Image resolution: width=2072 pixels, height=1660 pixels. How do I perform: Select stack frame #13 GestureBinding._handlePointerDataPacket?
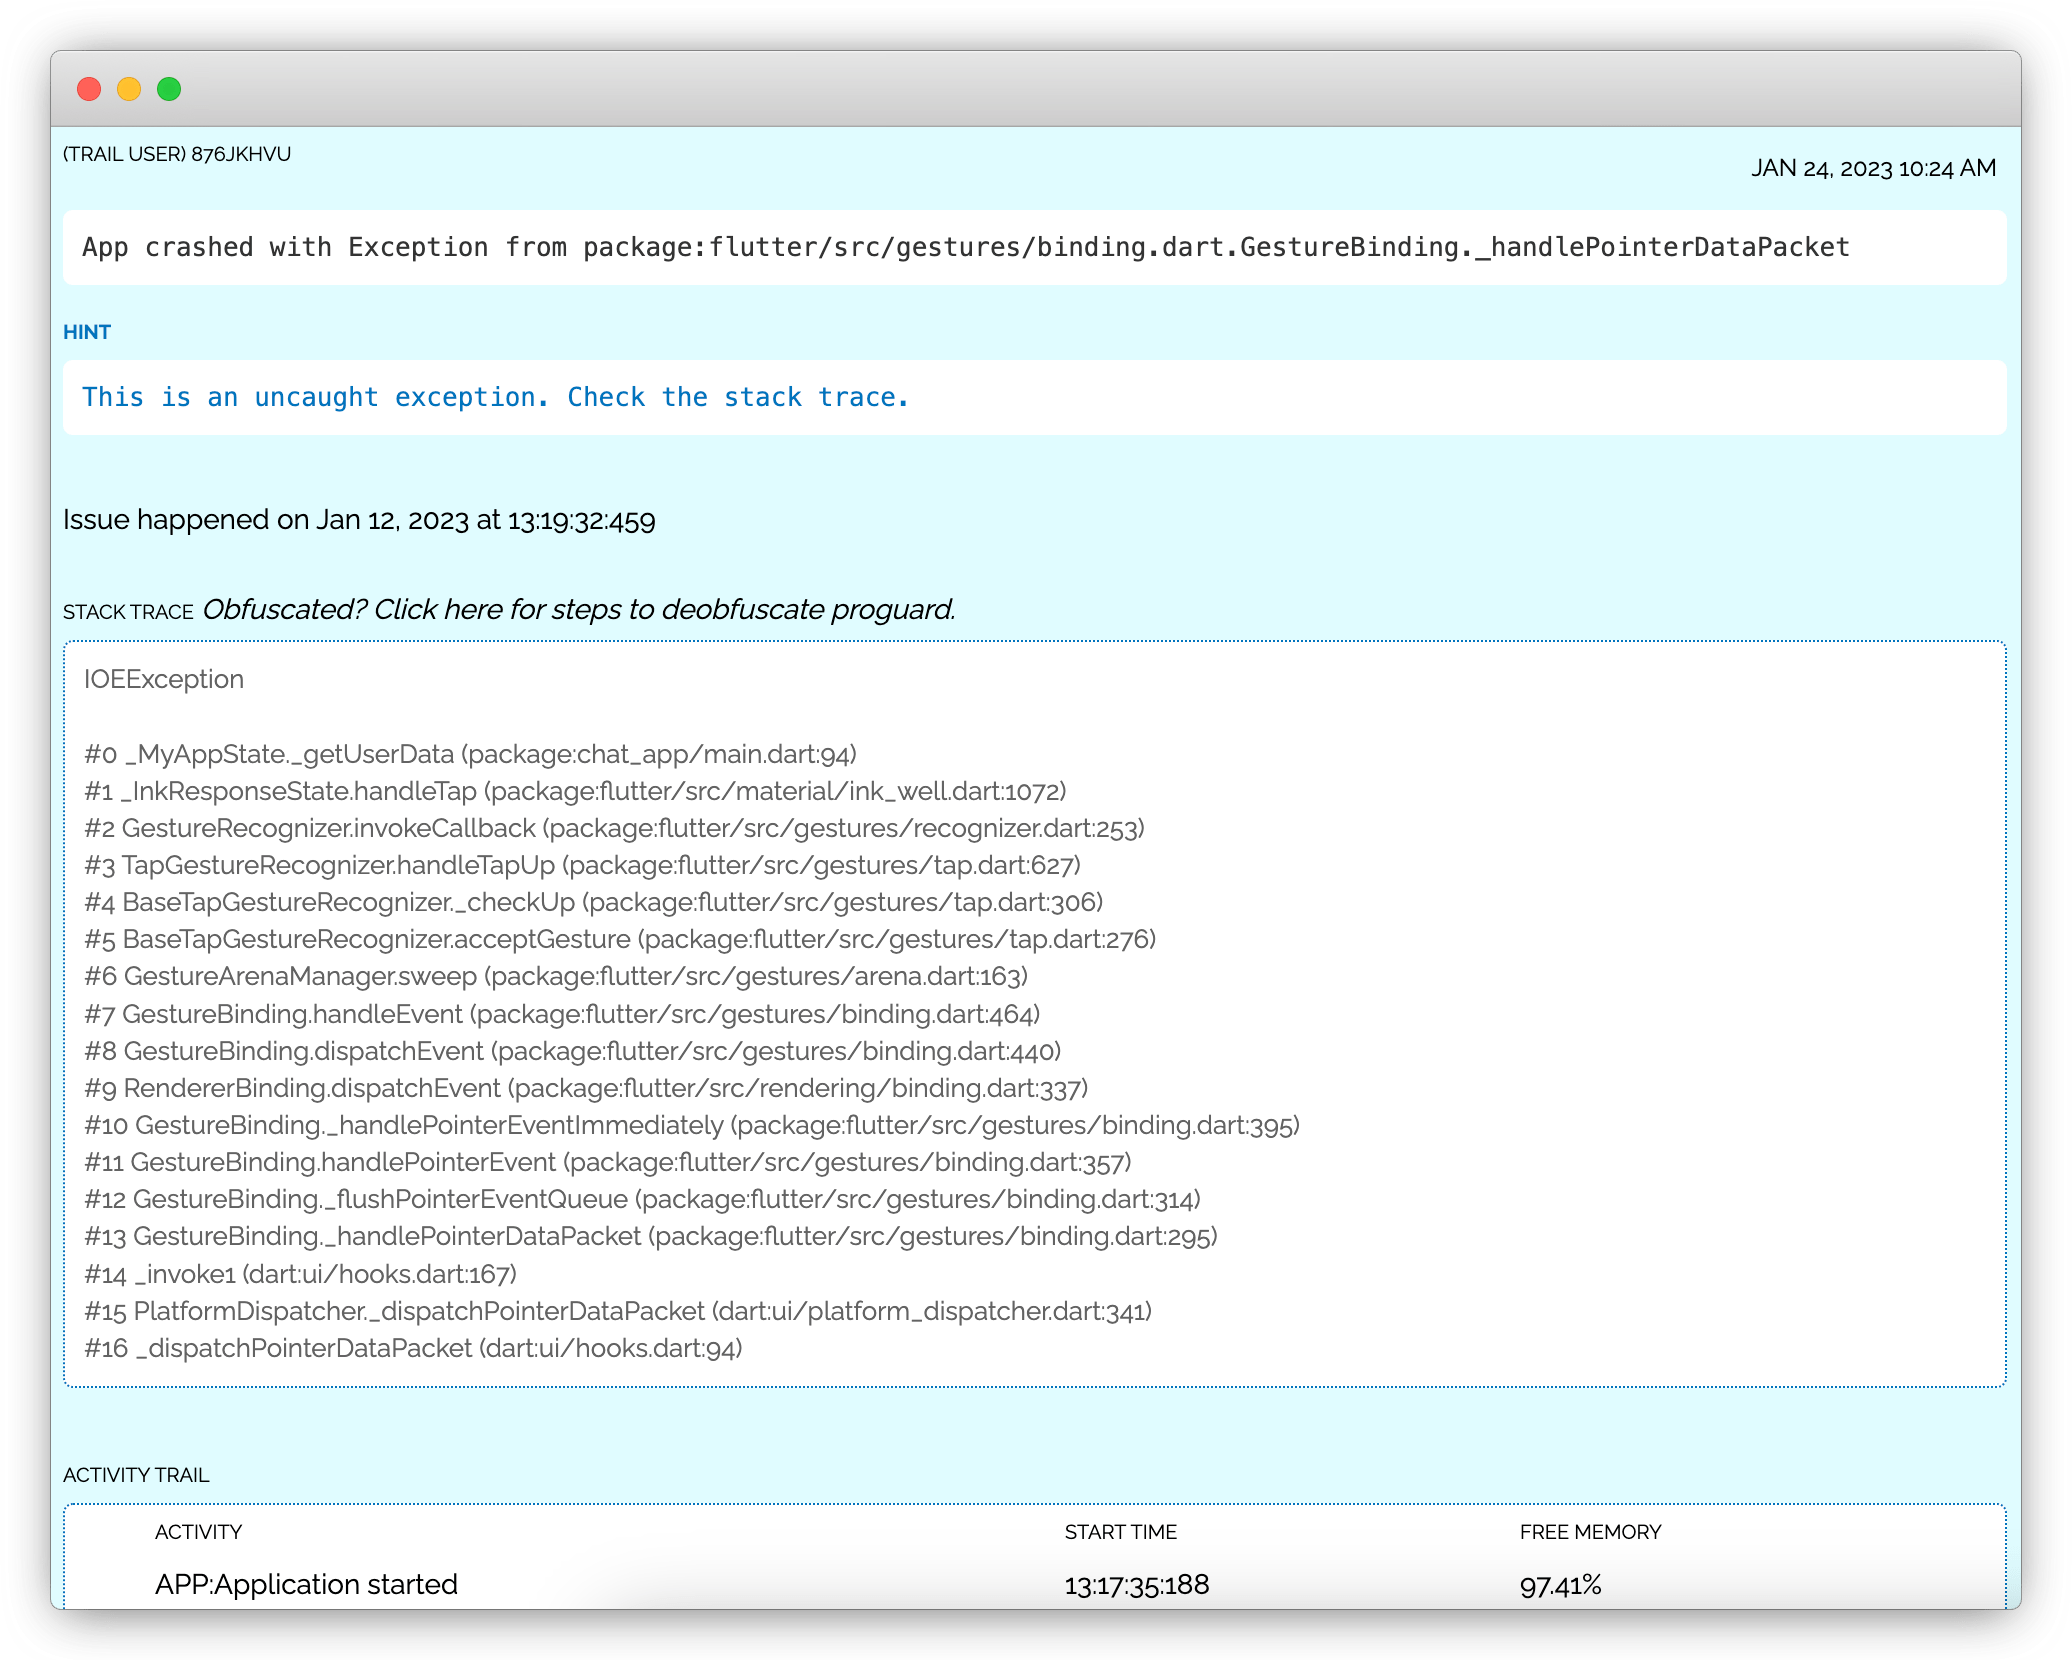coord(650,1236)
